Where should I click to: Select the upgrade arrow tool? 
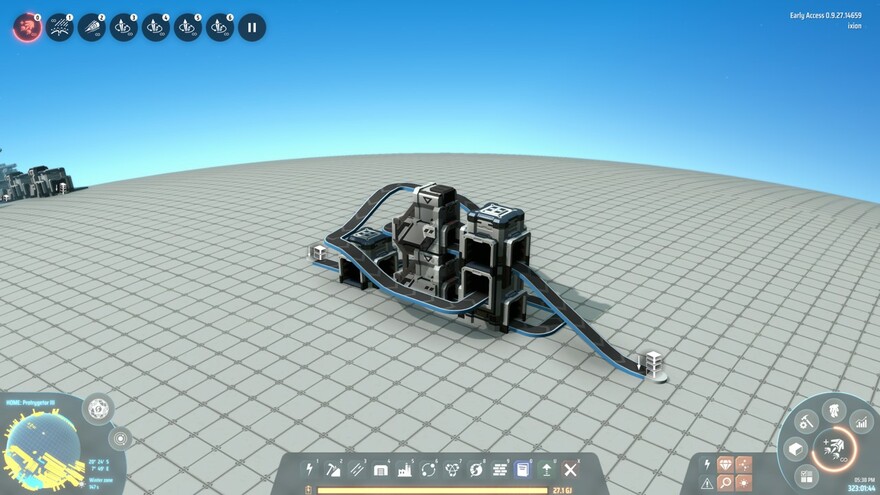click(x=547, y=469)
